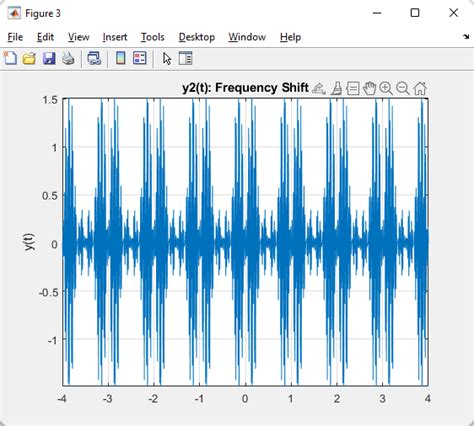474x426 pixels.
Task: Open the Property Inspector icon
Action: click(185, 58)
